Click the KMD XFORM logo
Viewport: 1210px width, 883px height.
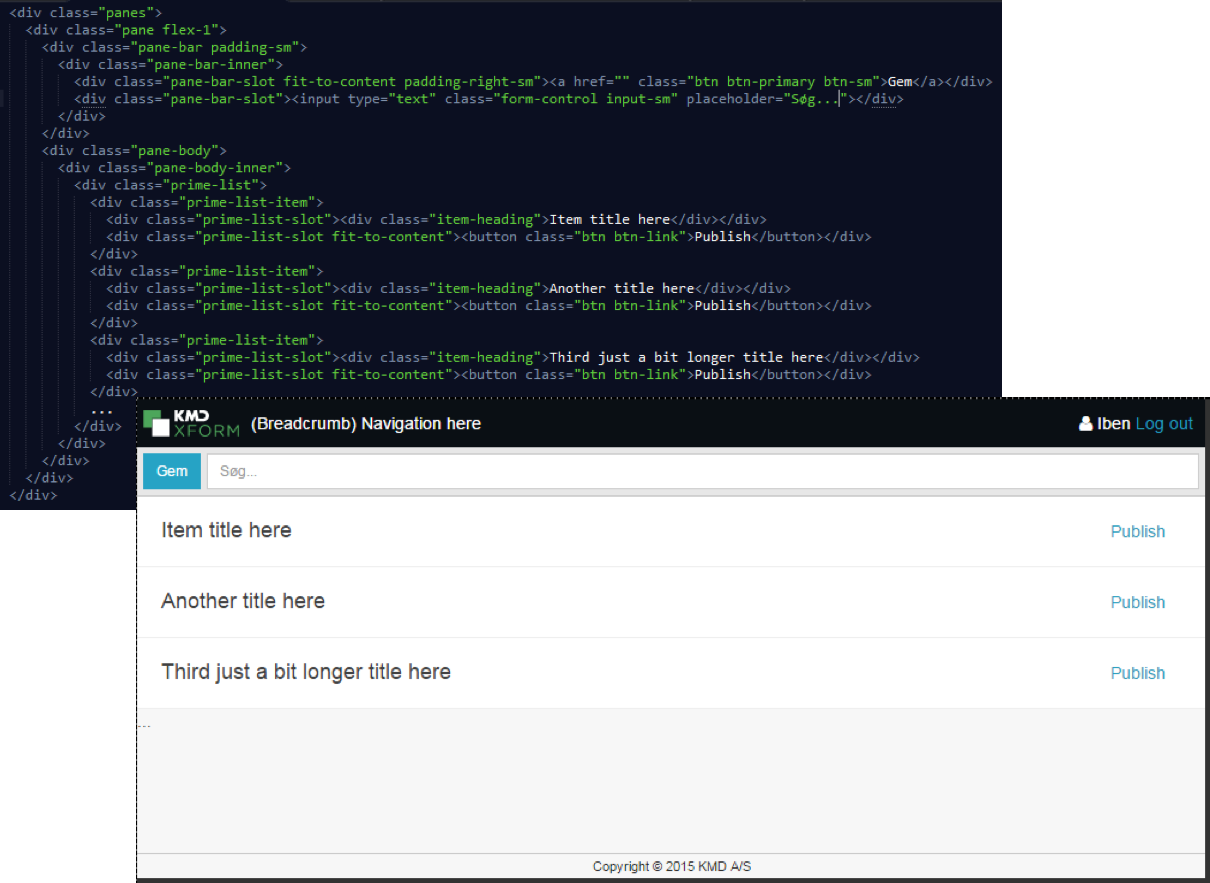click(x=191, y=423)
